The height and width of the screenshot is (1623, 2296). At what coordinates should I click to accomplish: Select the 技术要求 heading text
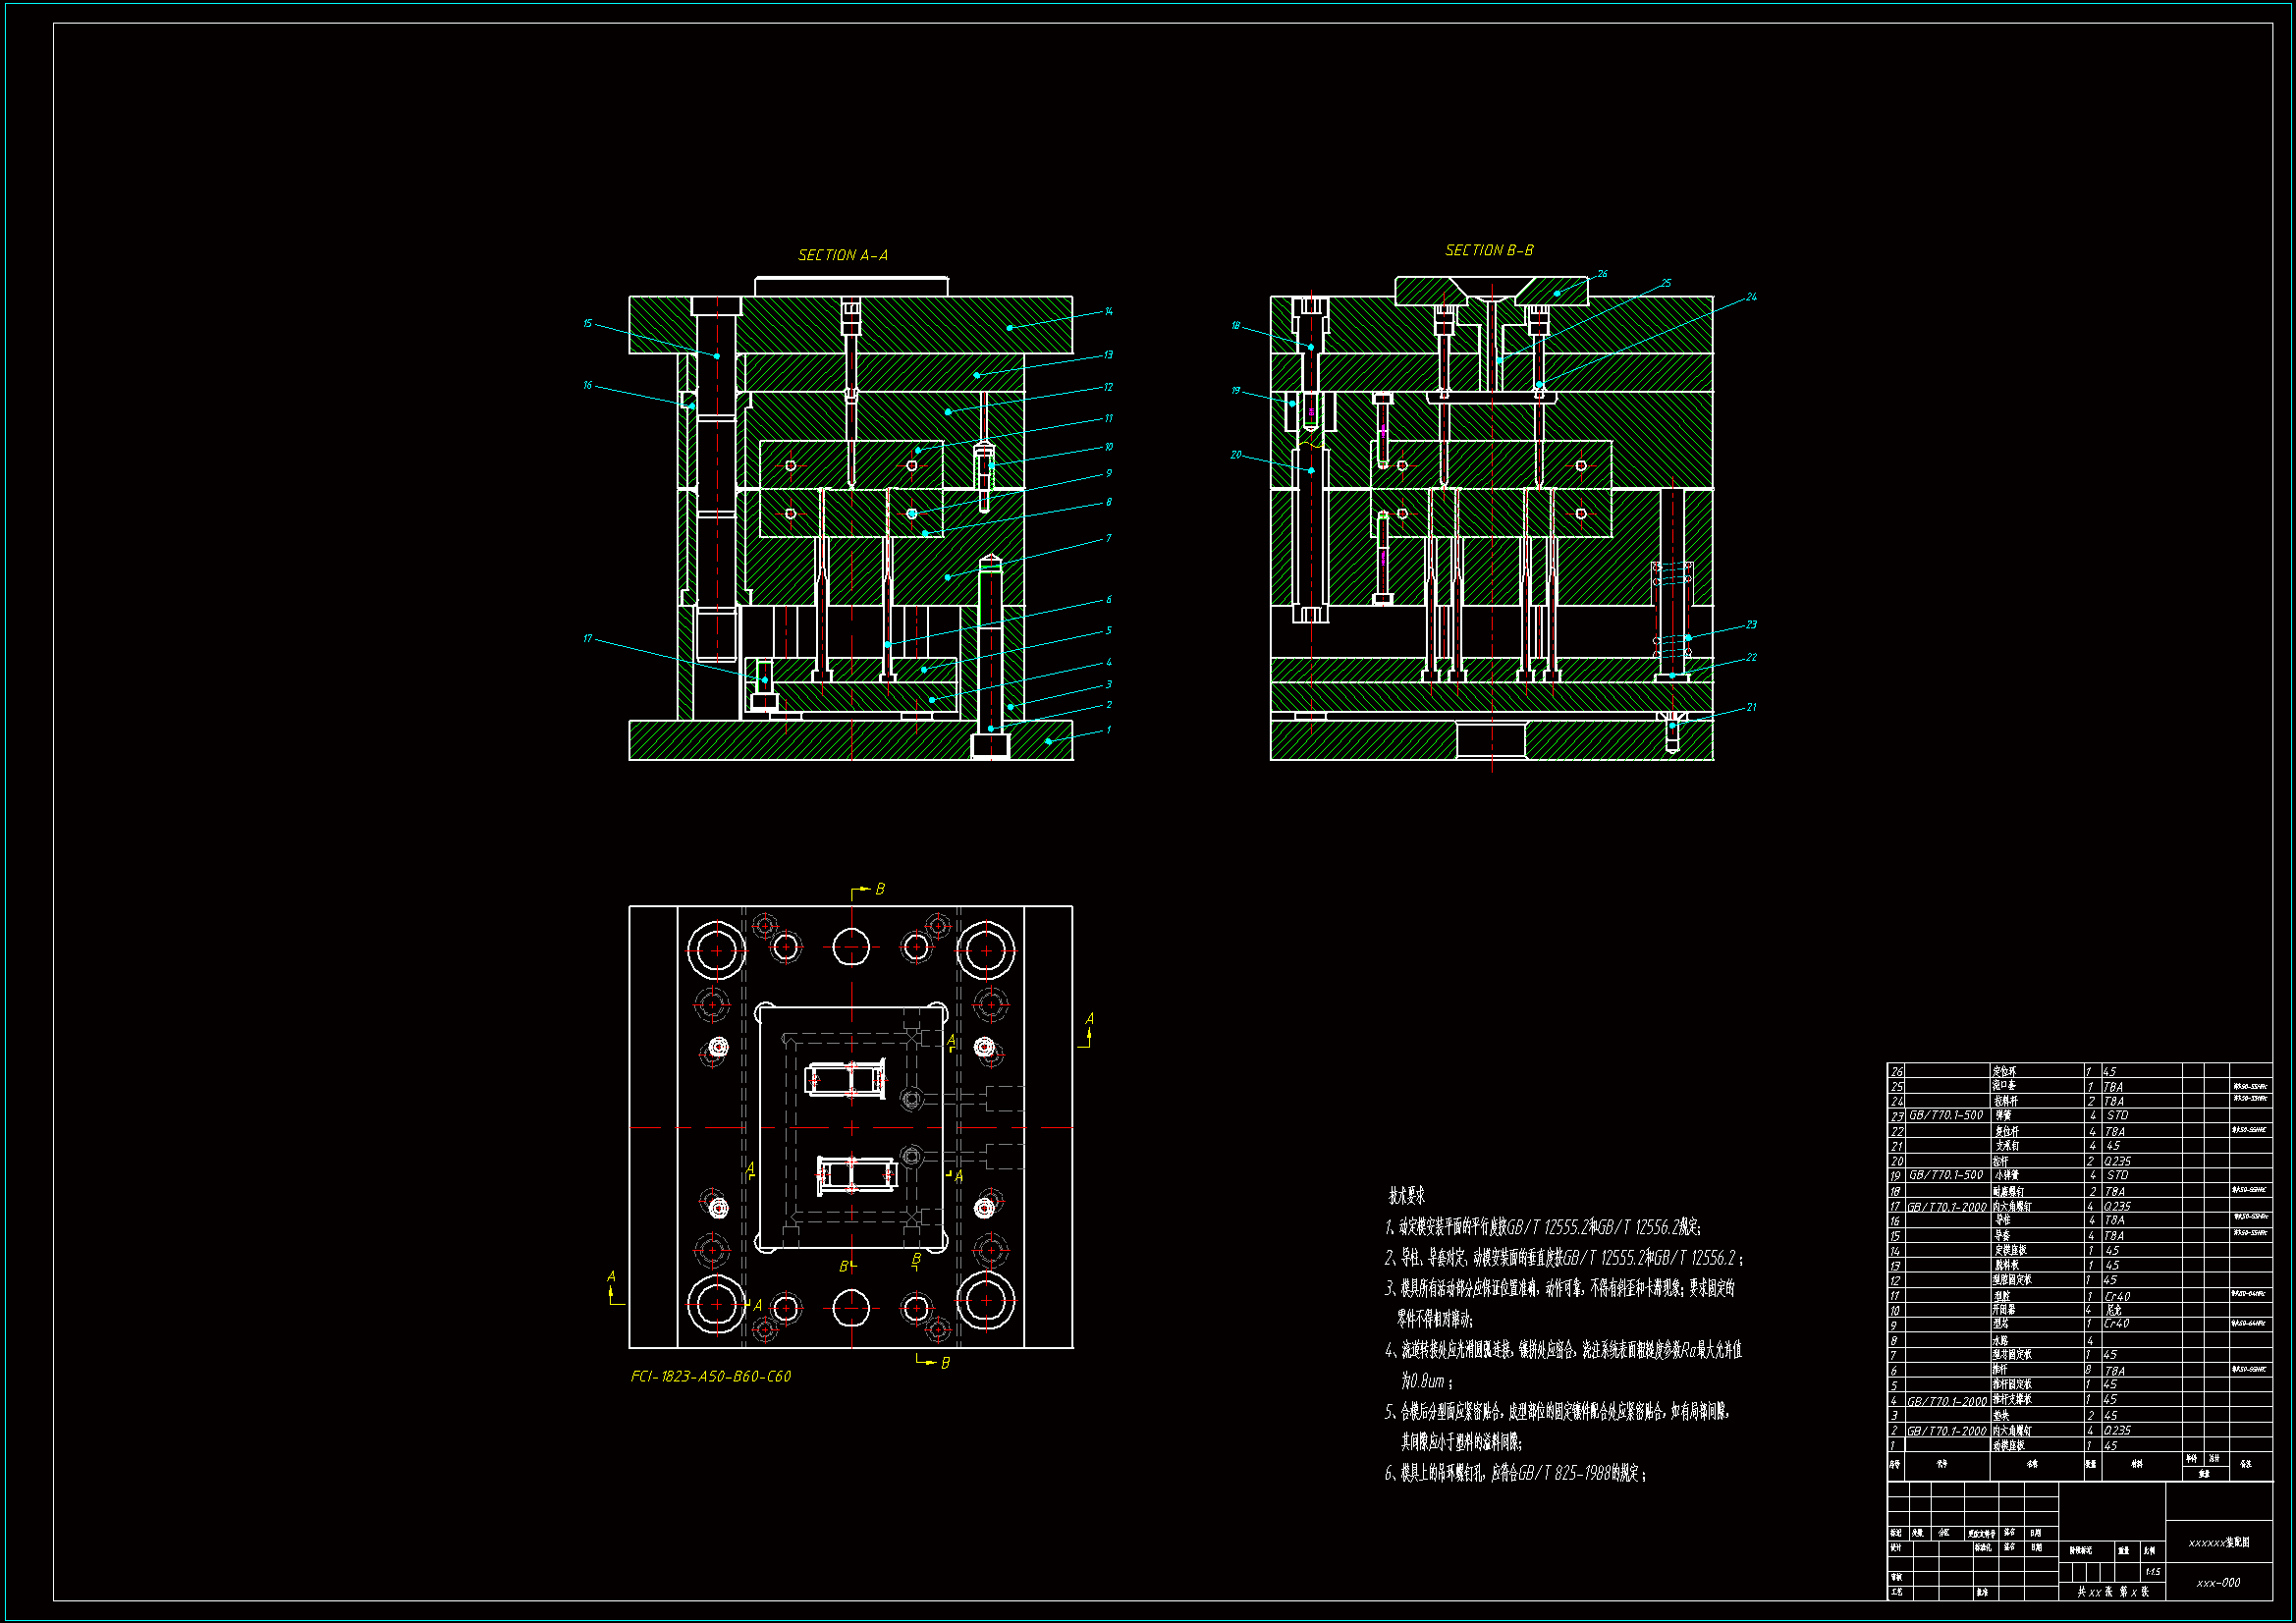tap(1406, 1195)
